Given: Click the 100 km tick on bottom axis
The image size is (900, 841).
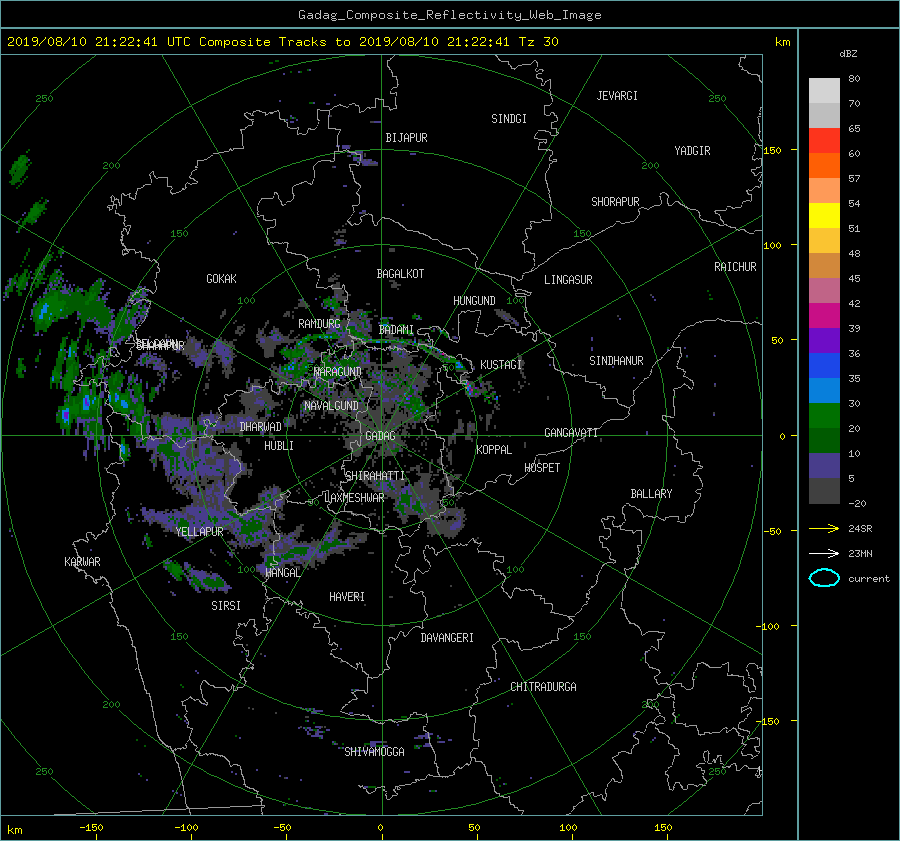Looking at the screenshot, I should click(568, 828).
